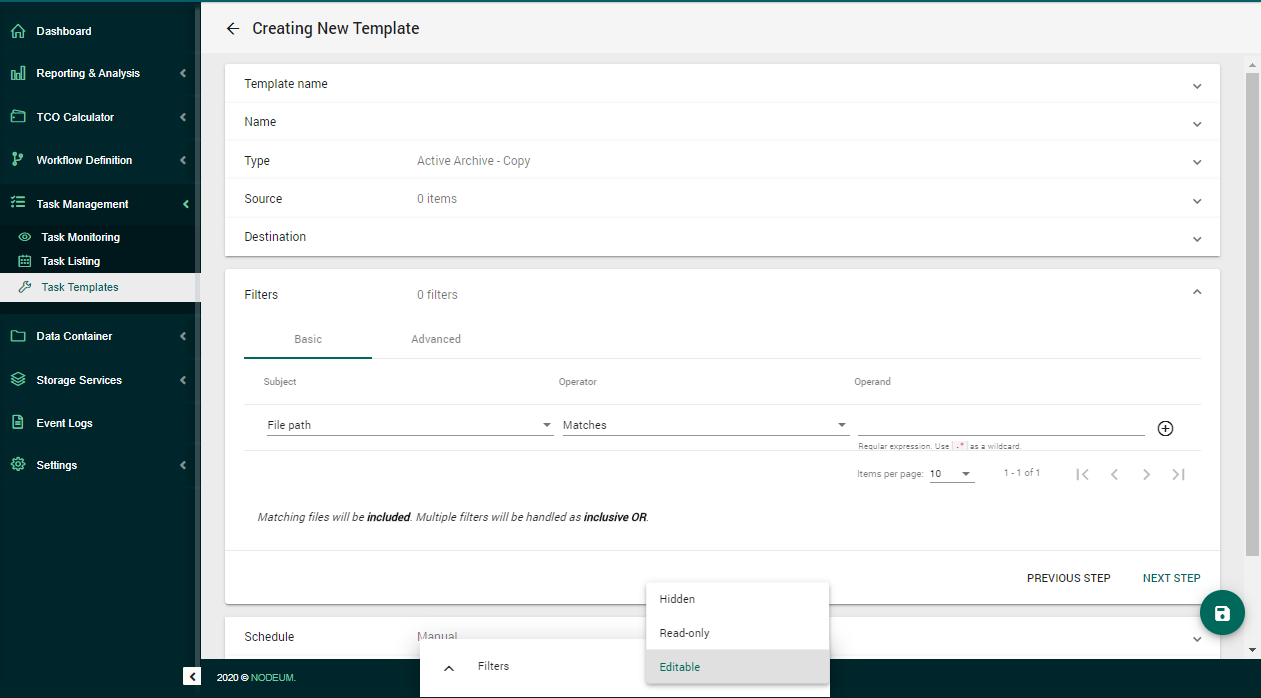The height and width of the screenshot is (698, 1261).
Task: Expand the Workflow Definition submenu arrow
Action: click(x=183, y=160)
